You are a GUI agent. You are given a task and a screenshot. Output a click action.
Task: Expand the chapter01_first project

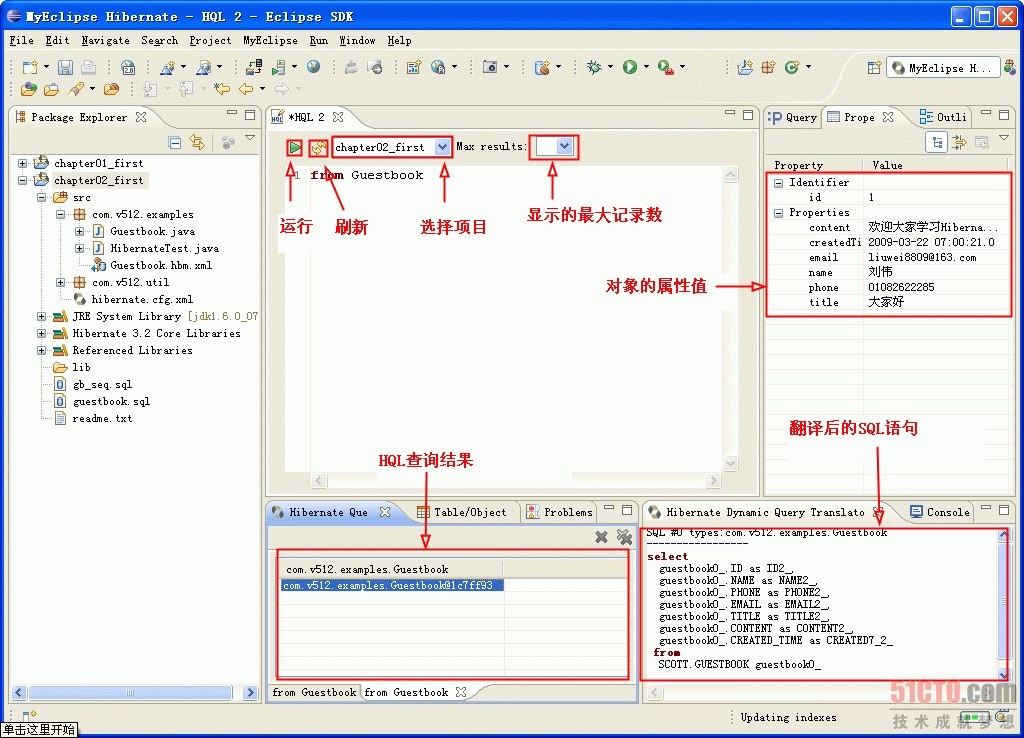point(22,163)
